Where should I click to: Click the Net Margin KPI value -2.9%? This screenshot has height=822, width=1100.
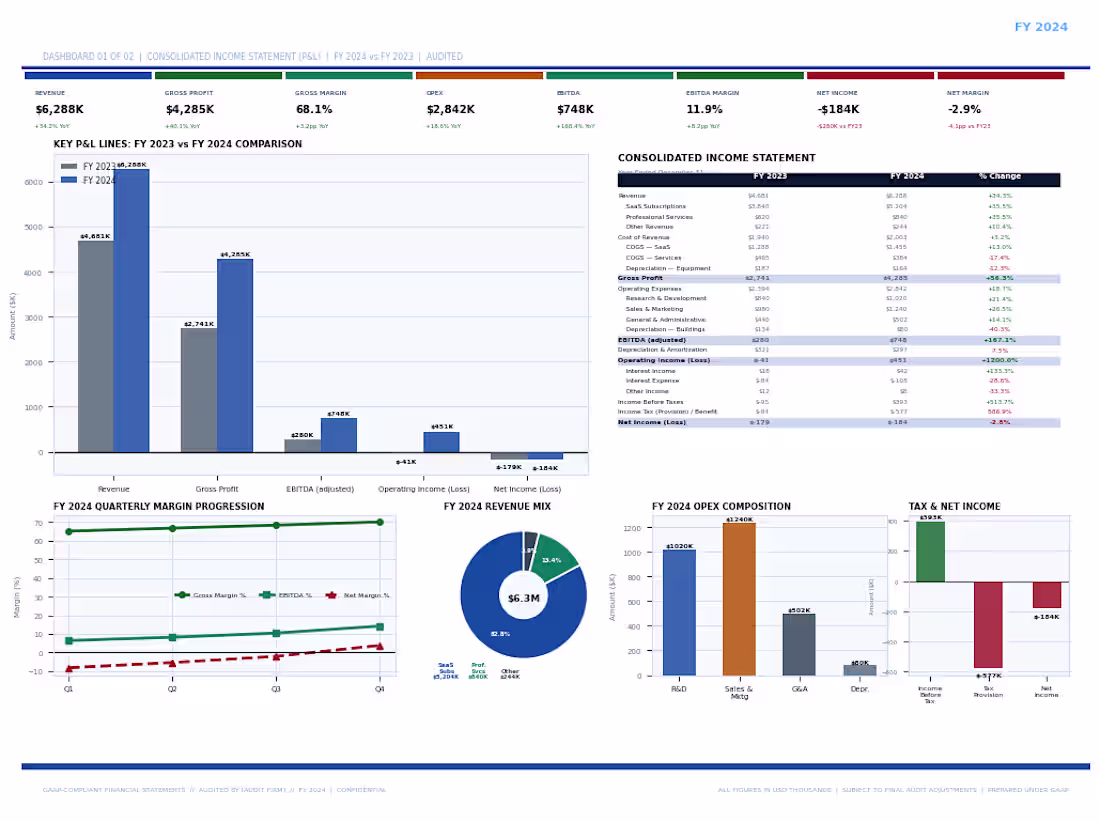(x=964, y=109)
